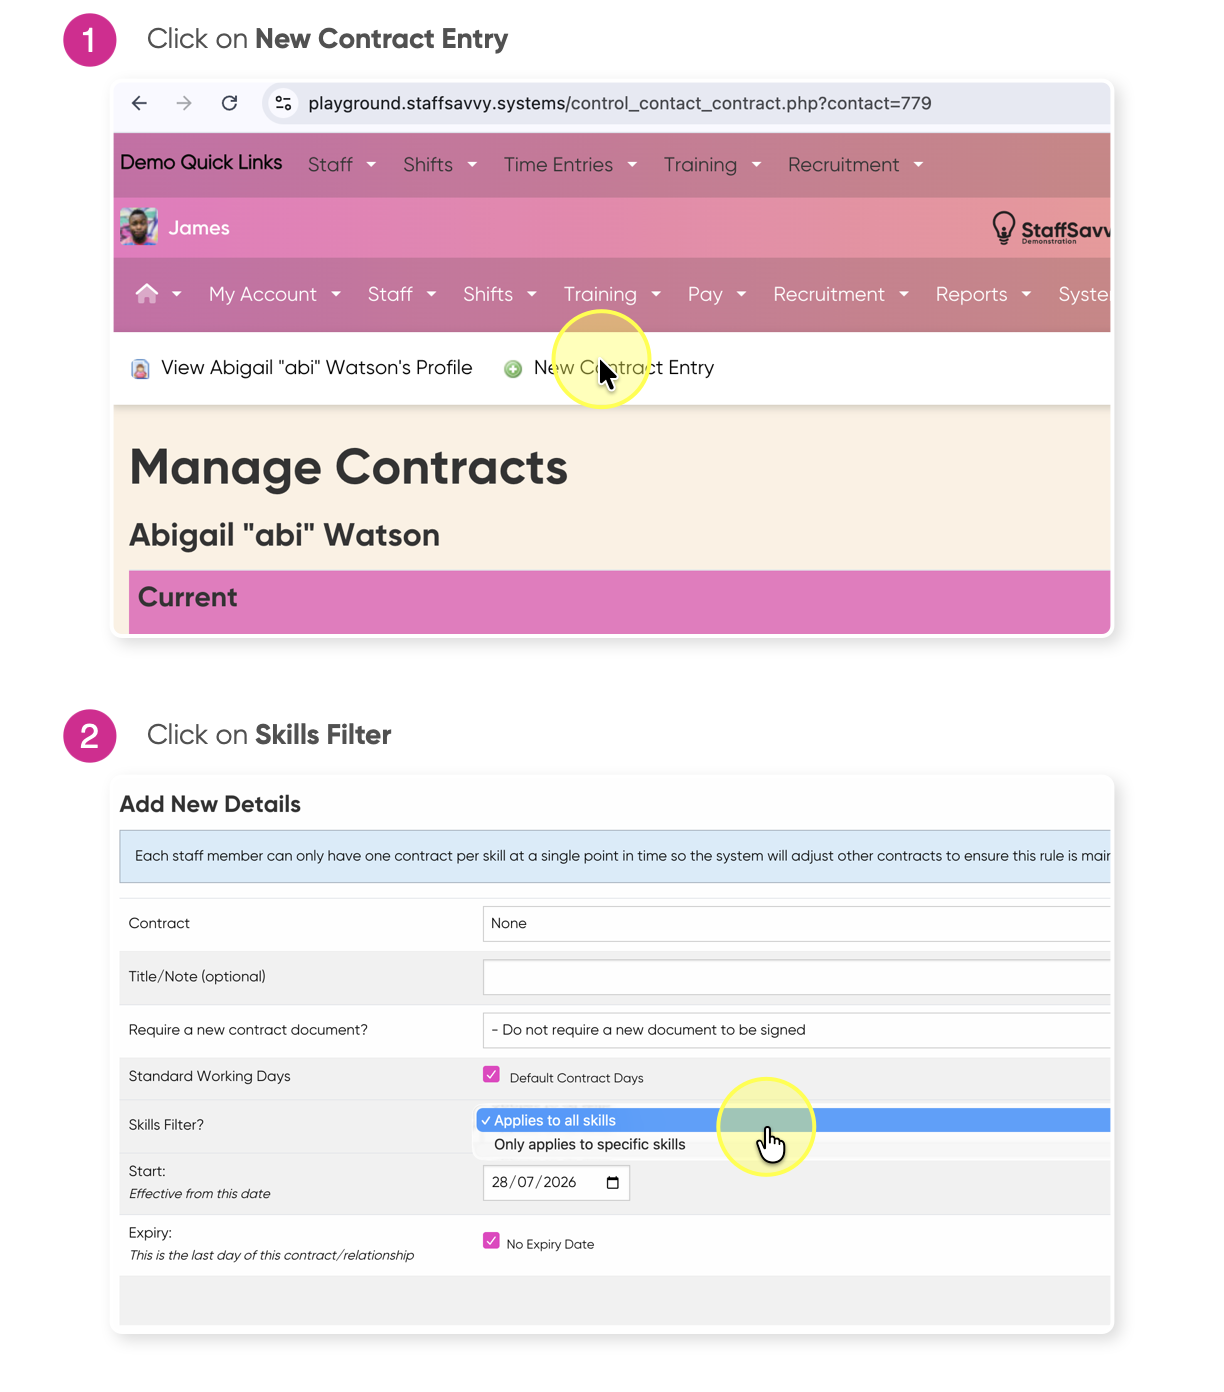Open the Time Entries quick link menu
This screenshot has width=1224, height=1392.
[x=570, y=165]
